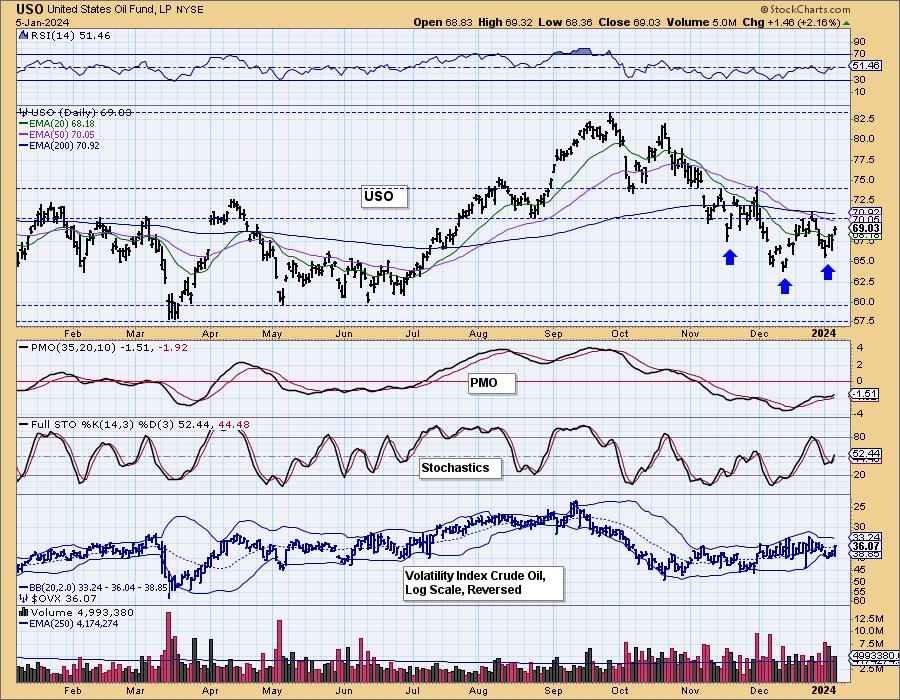
Task: Click the 57.5 price axis label
Action: click(x=864, y=321)
